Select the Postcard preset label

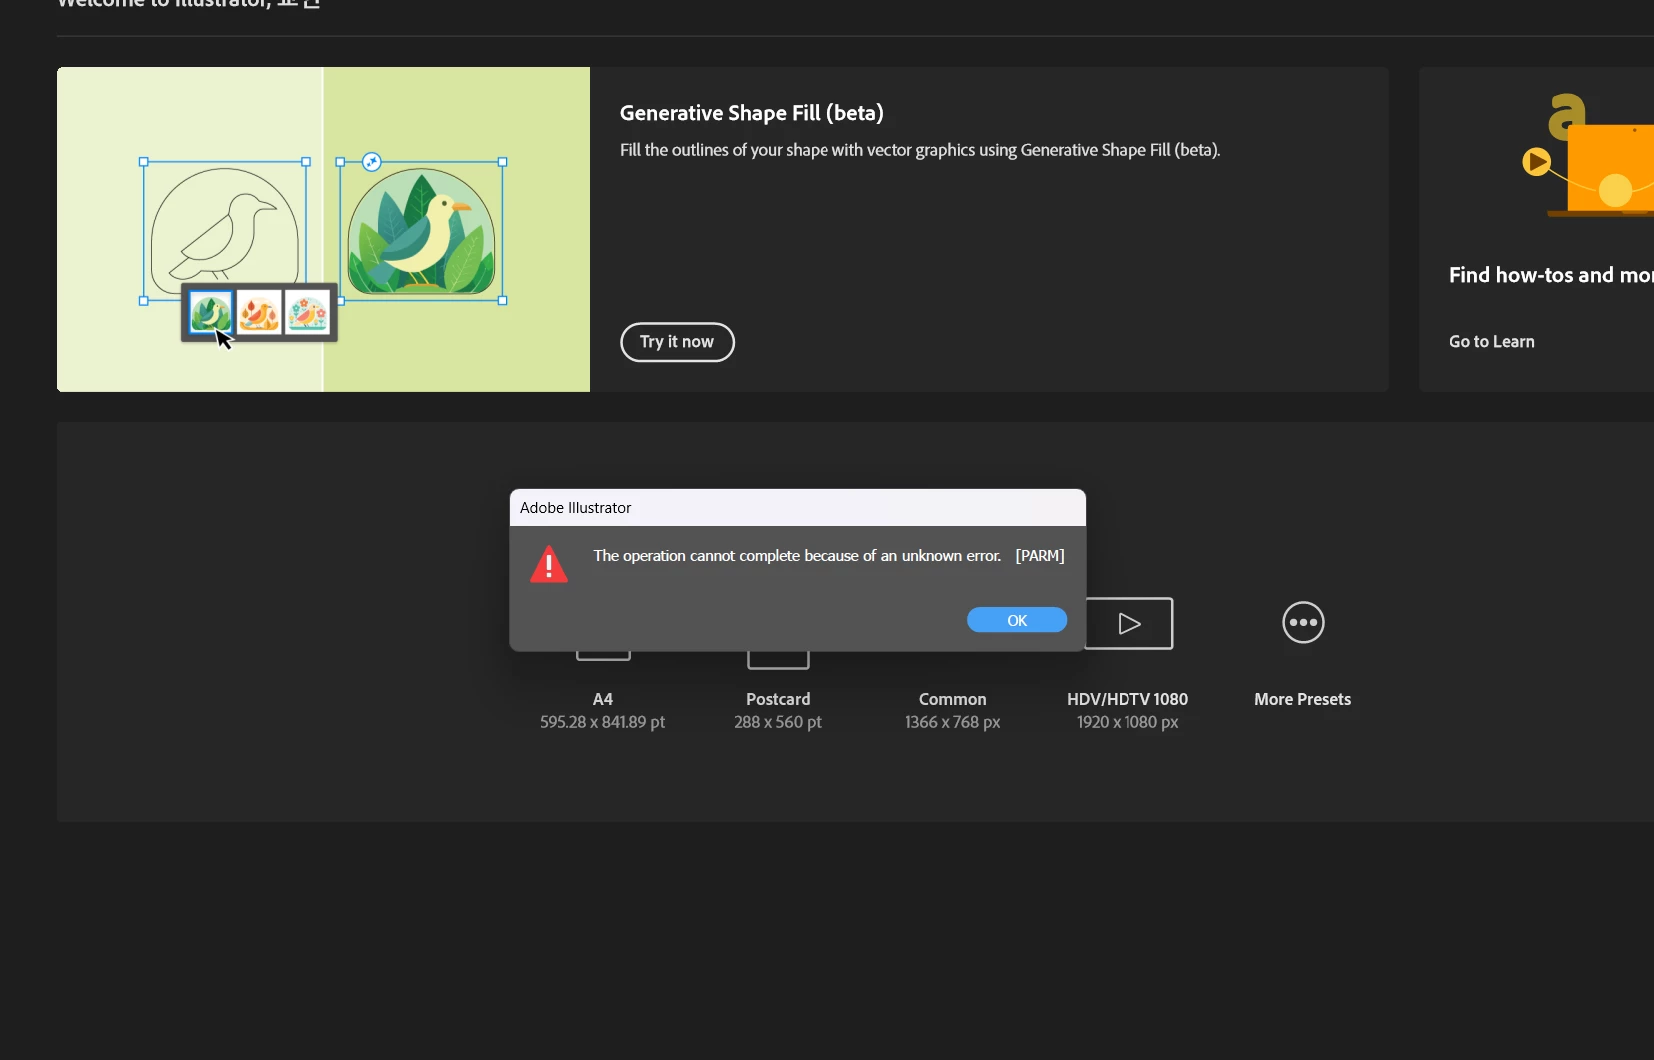[778, 699]
